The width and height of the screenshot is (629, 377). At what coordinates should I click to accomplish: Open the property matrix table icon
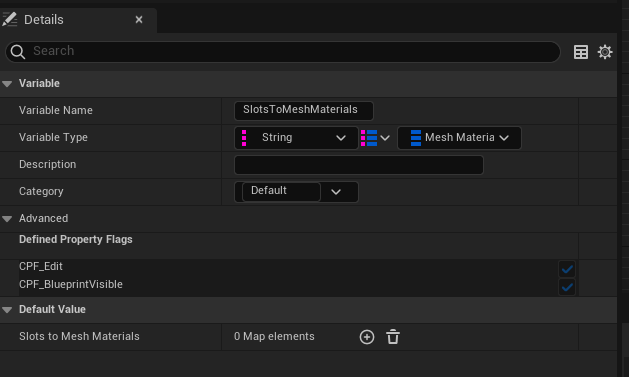coord(580,52)
